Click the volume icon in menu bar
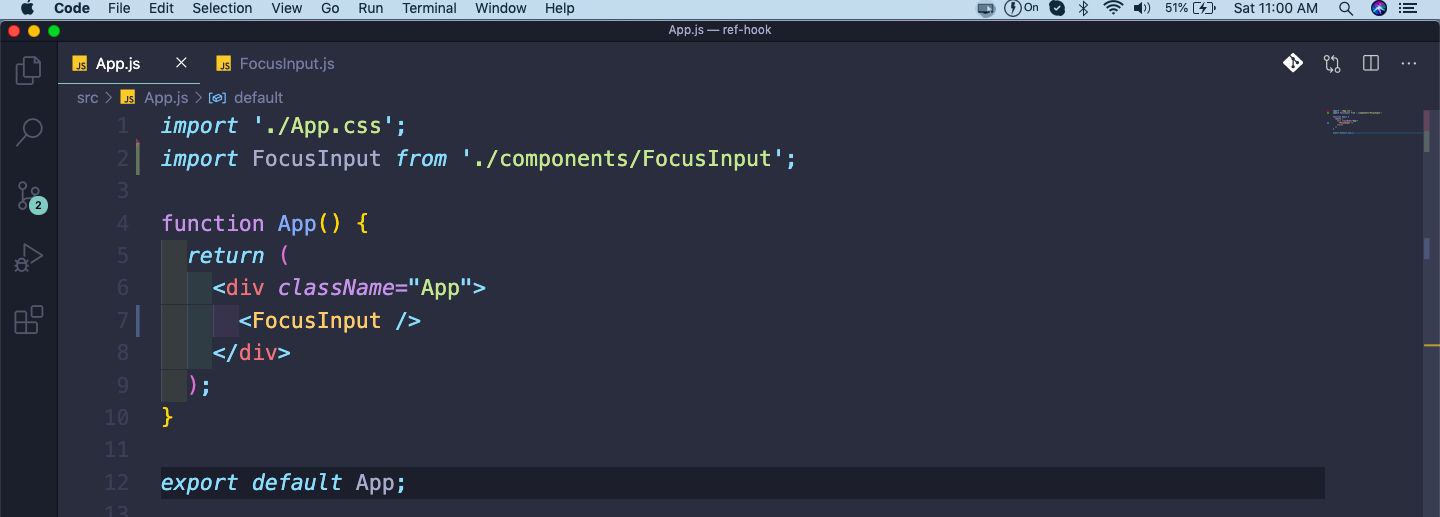The height and width of the screenshot is (517, 1440). pos(1142,8)
